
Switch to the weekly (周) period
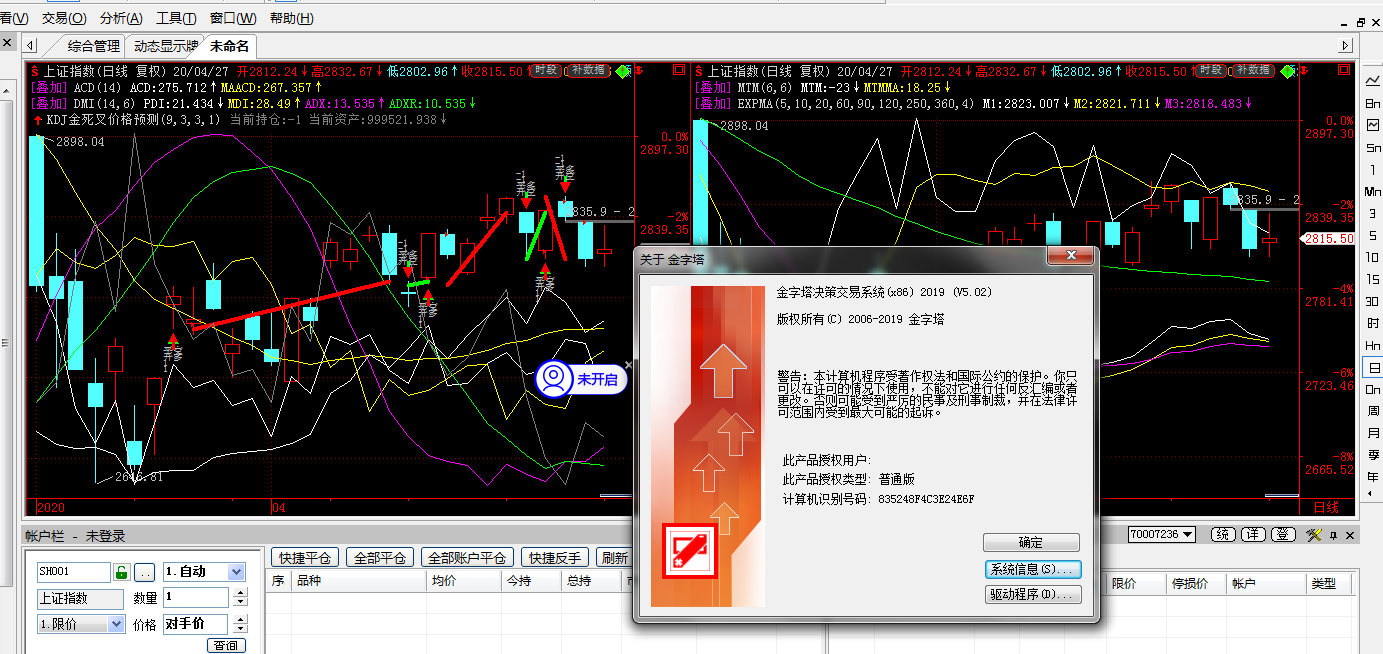1373,412
